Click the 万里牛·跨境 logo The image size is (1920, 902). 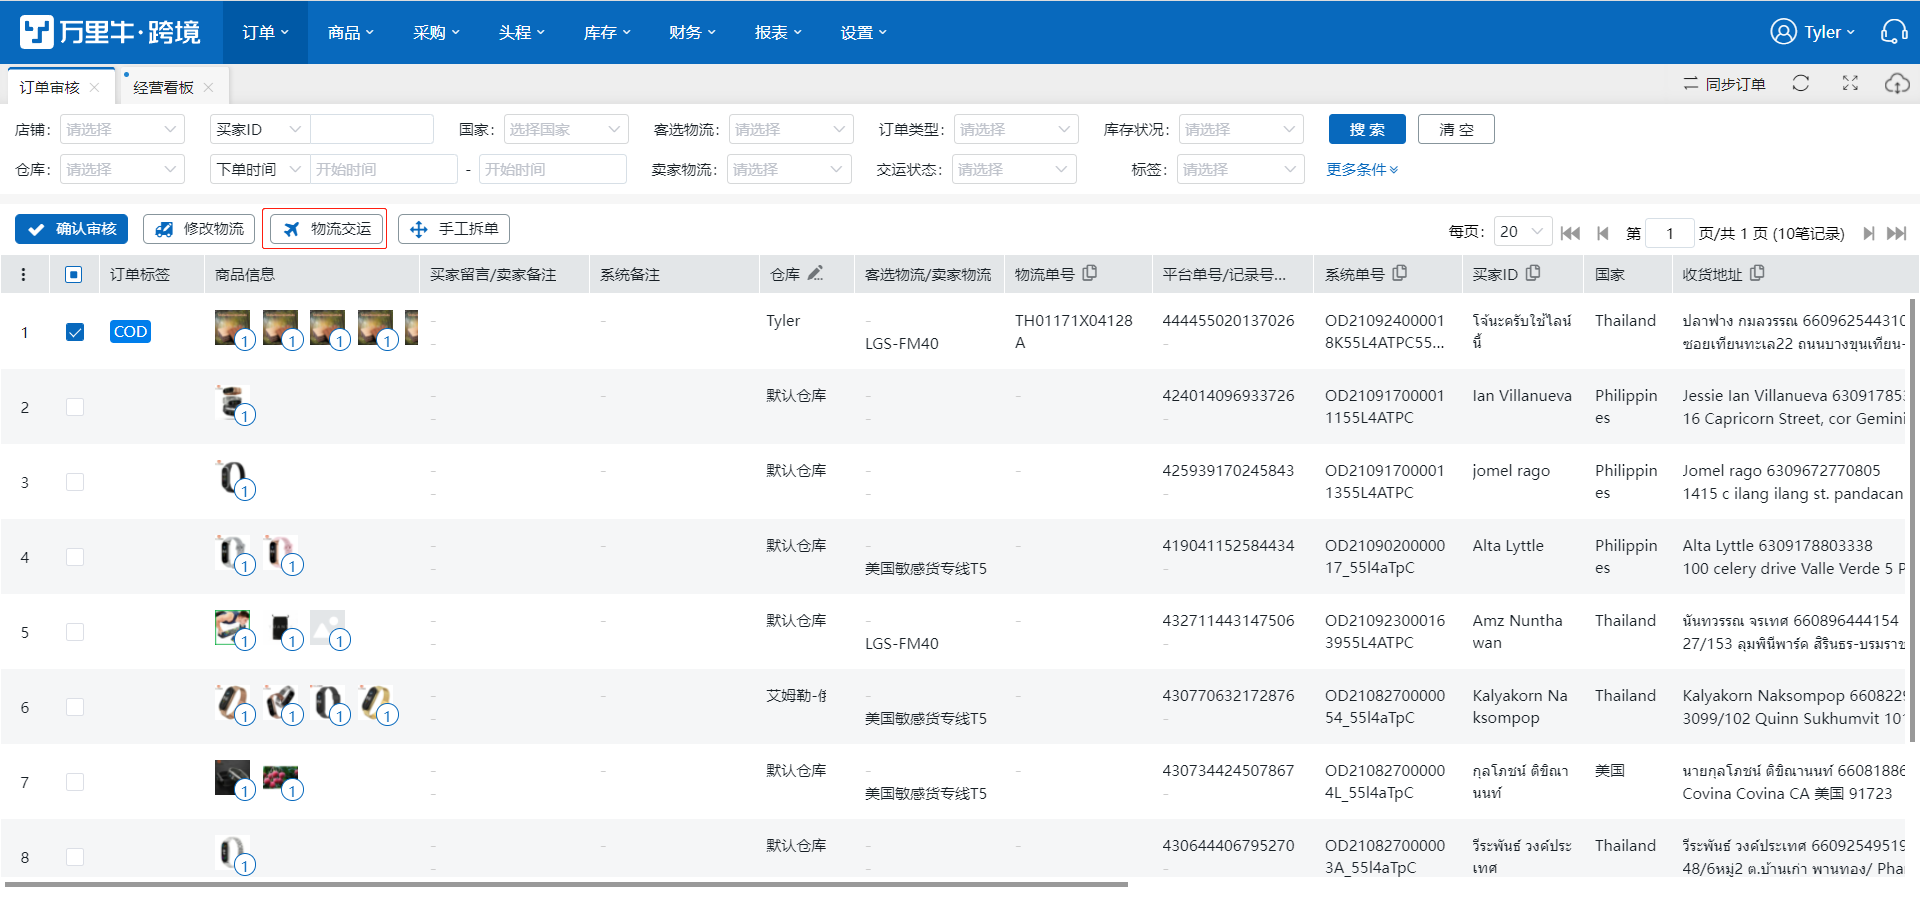(x=110, y=32)
